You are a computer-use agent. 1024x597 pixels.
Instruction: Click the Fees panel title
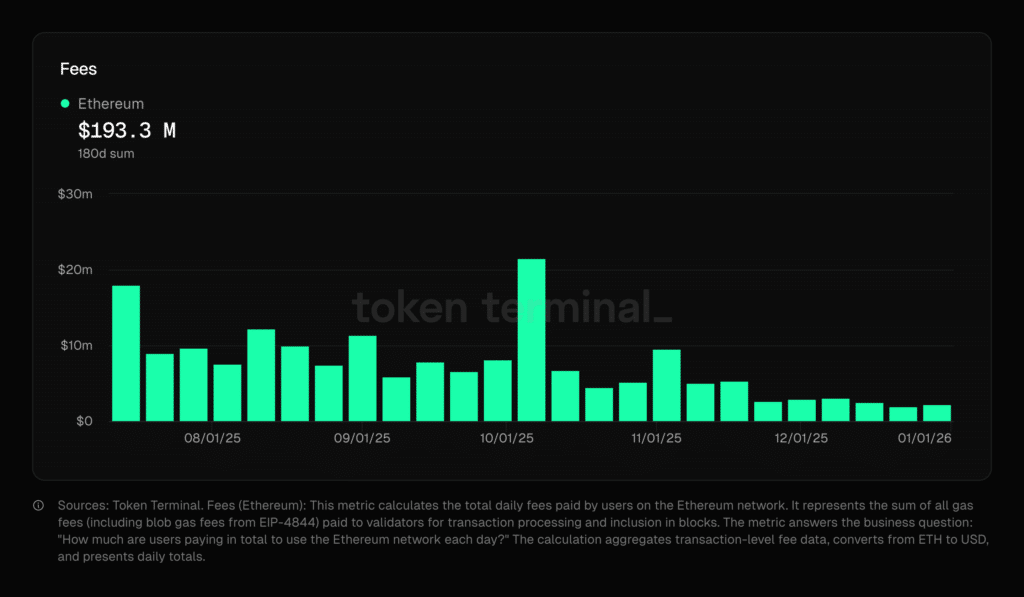[78, 69]
